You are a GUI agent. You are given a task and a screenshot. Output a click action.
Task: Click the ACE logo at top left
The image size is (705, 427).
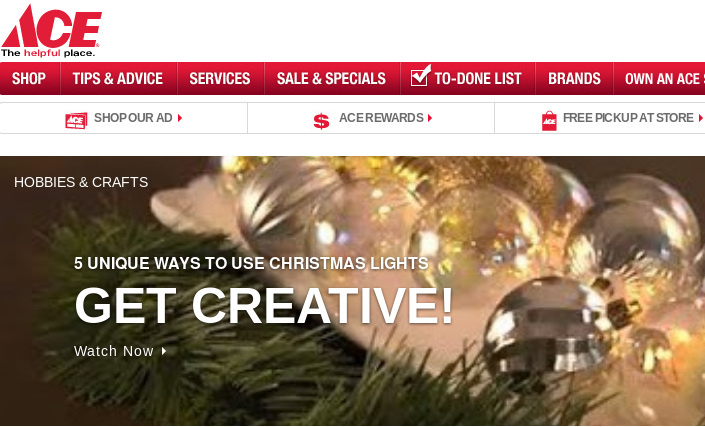point(51,31)
